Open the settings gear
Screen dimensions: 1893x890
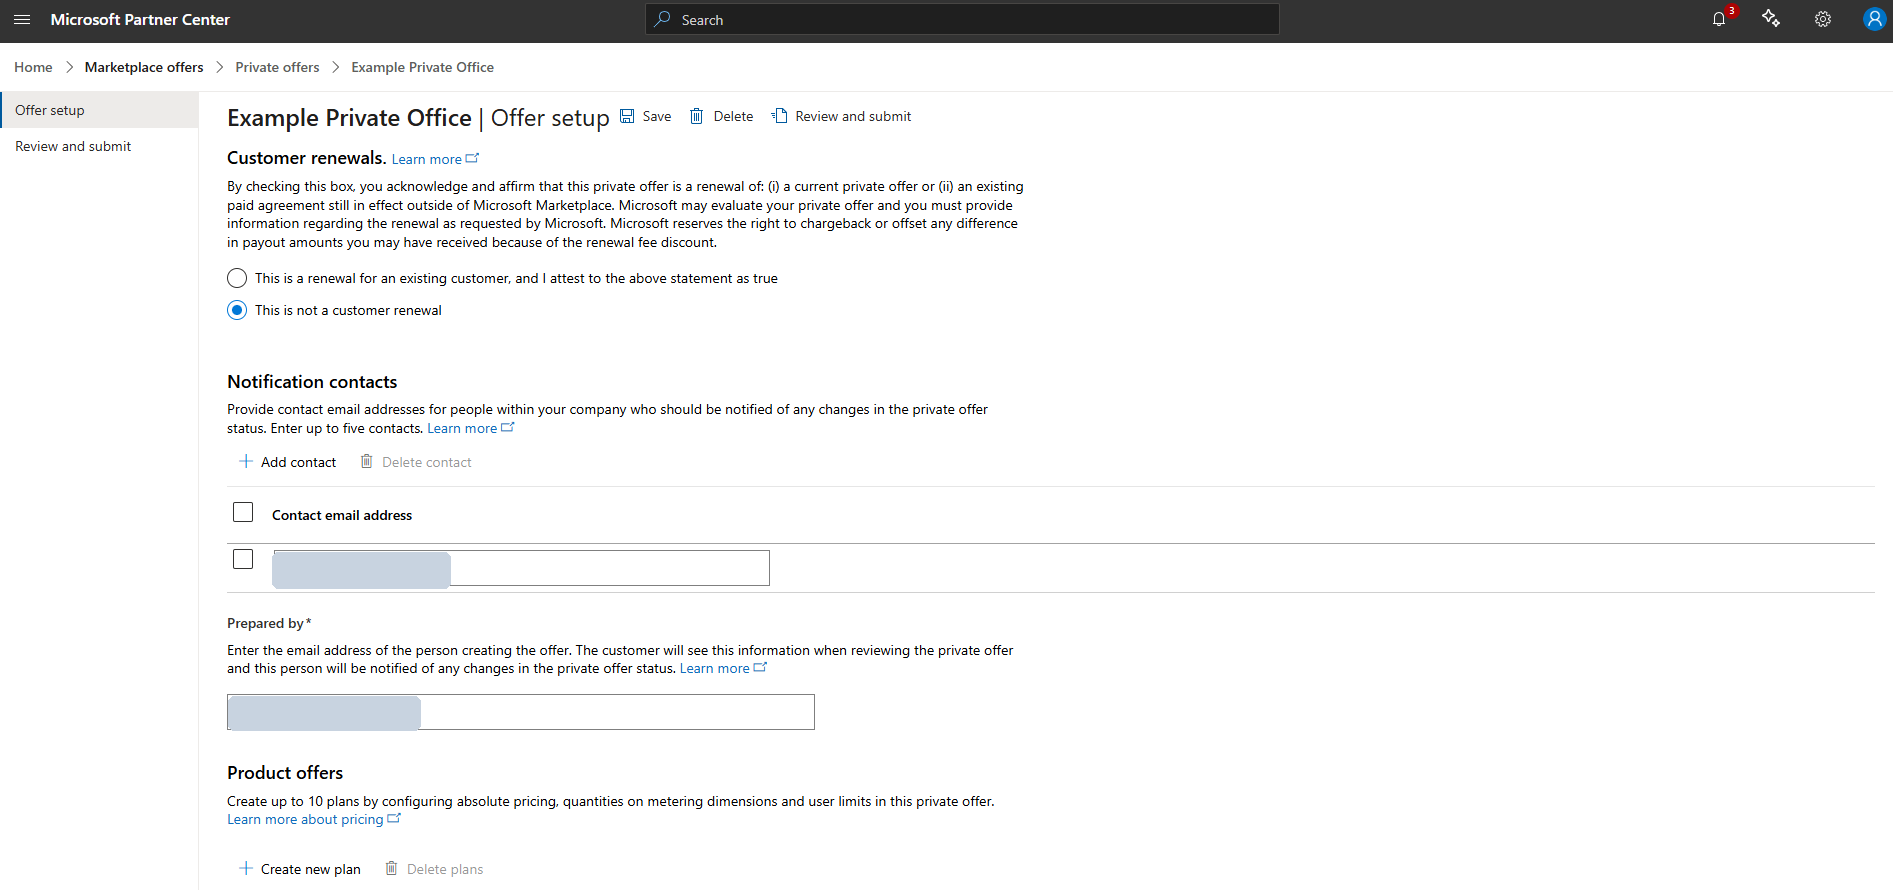[x=1823, y=19]
